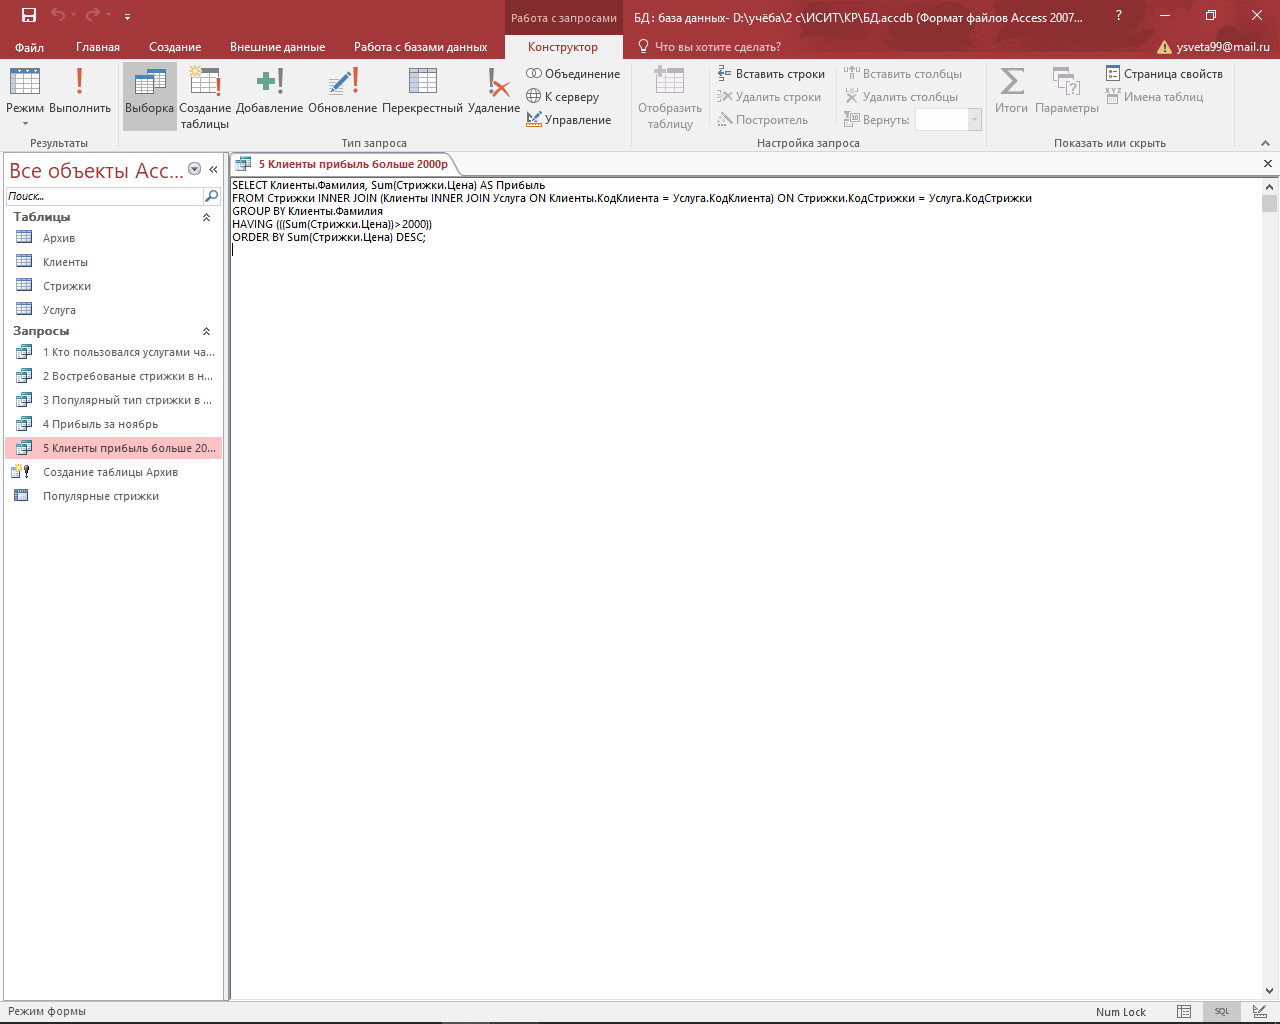Select the Популярные стрижки form

tap(113, 496)
